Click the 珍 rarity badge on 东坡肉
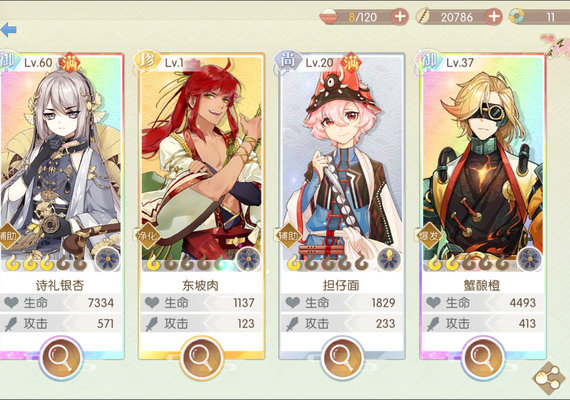This screenshot has width=570, height=400. pyautogui.click(x=147, y=61)
